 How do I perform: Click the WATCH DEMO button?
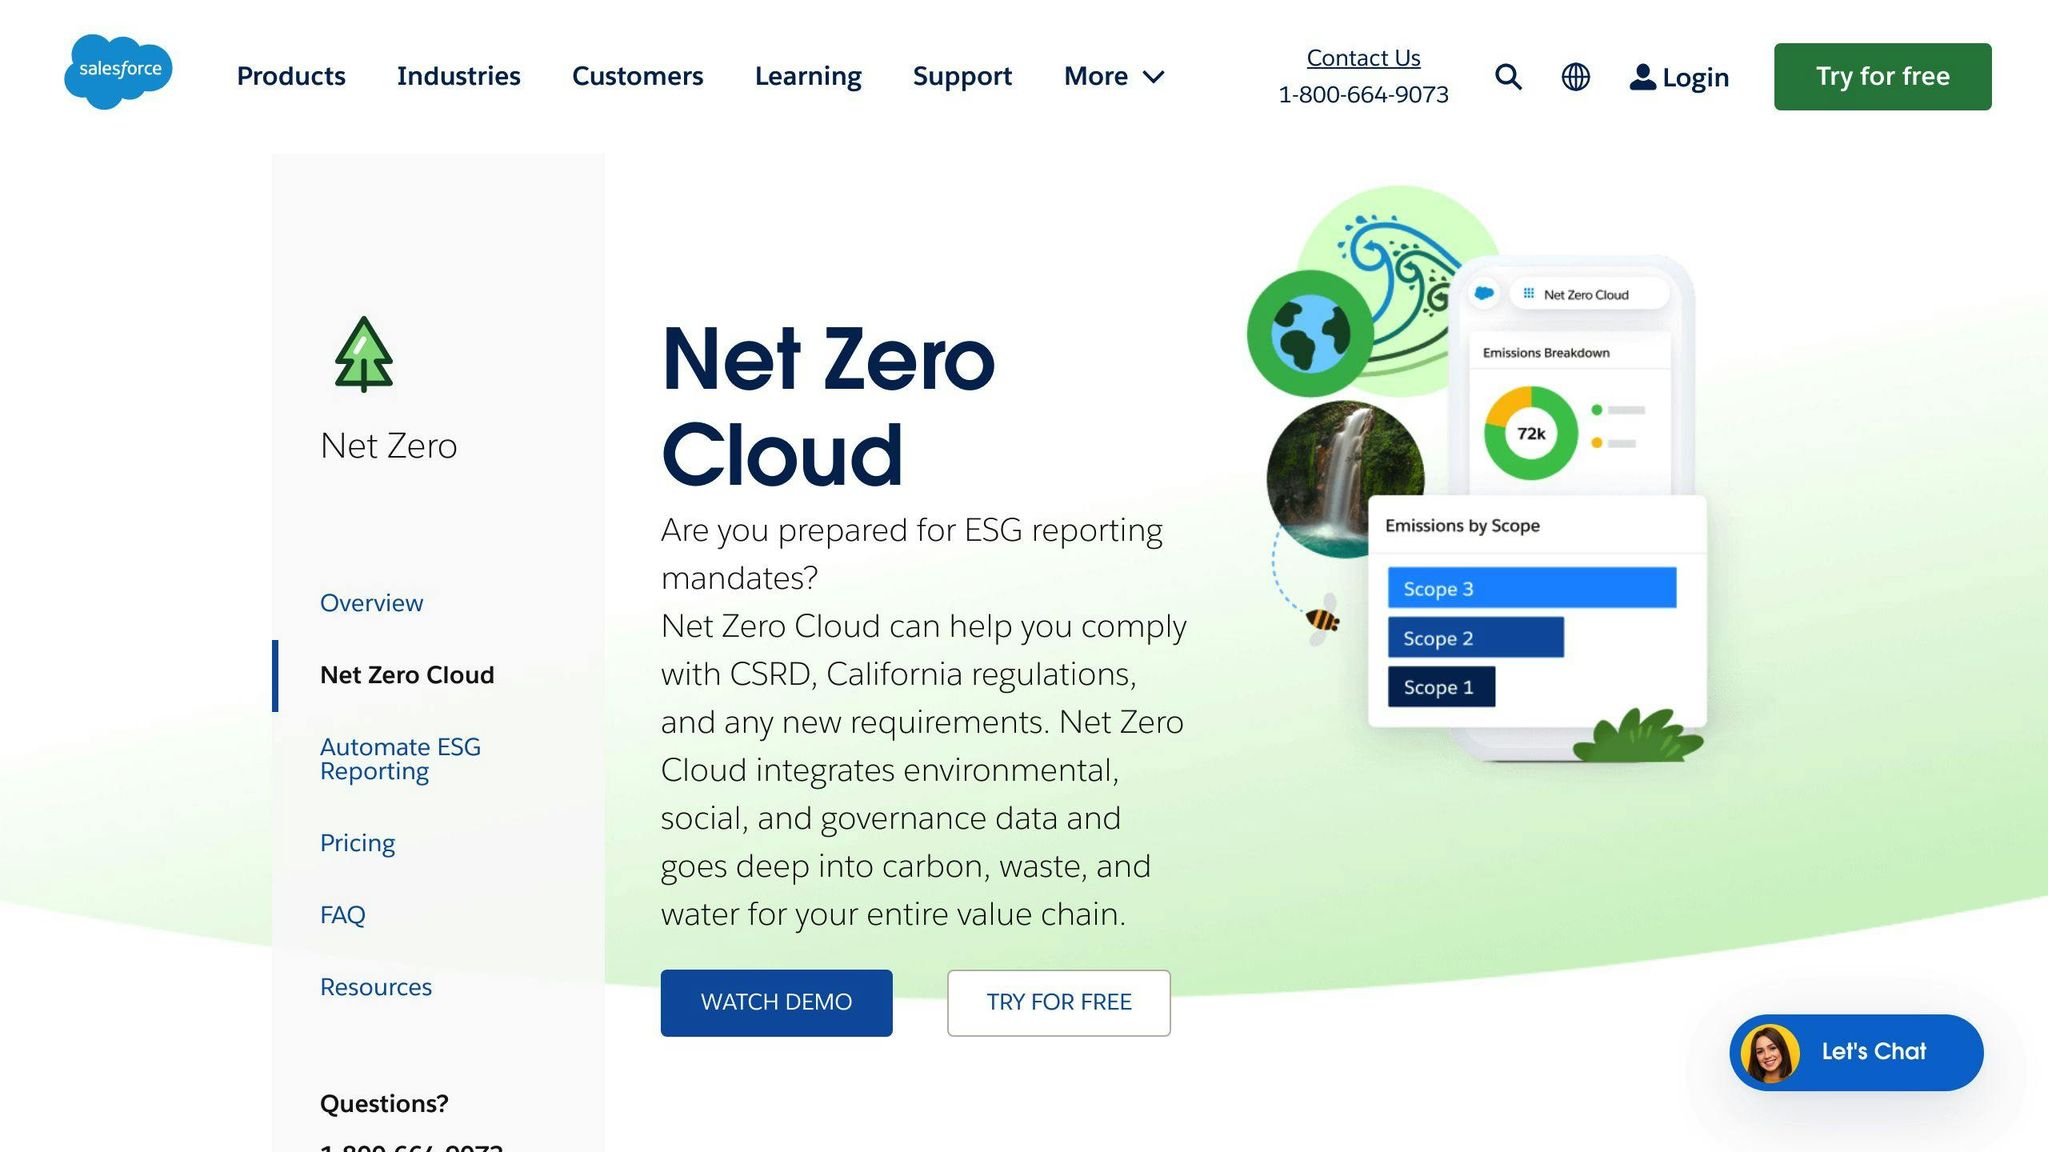click(x=776, y=1002)
